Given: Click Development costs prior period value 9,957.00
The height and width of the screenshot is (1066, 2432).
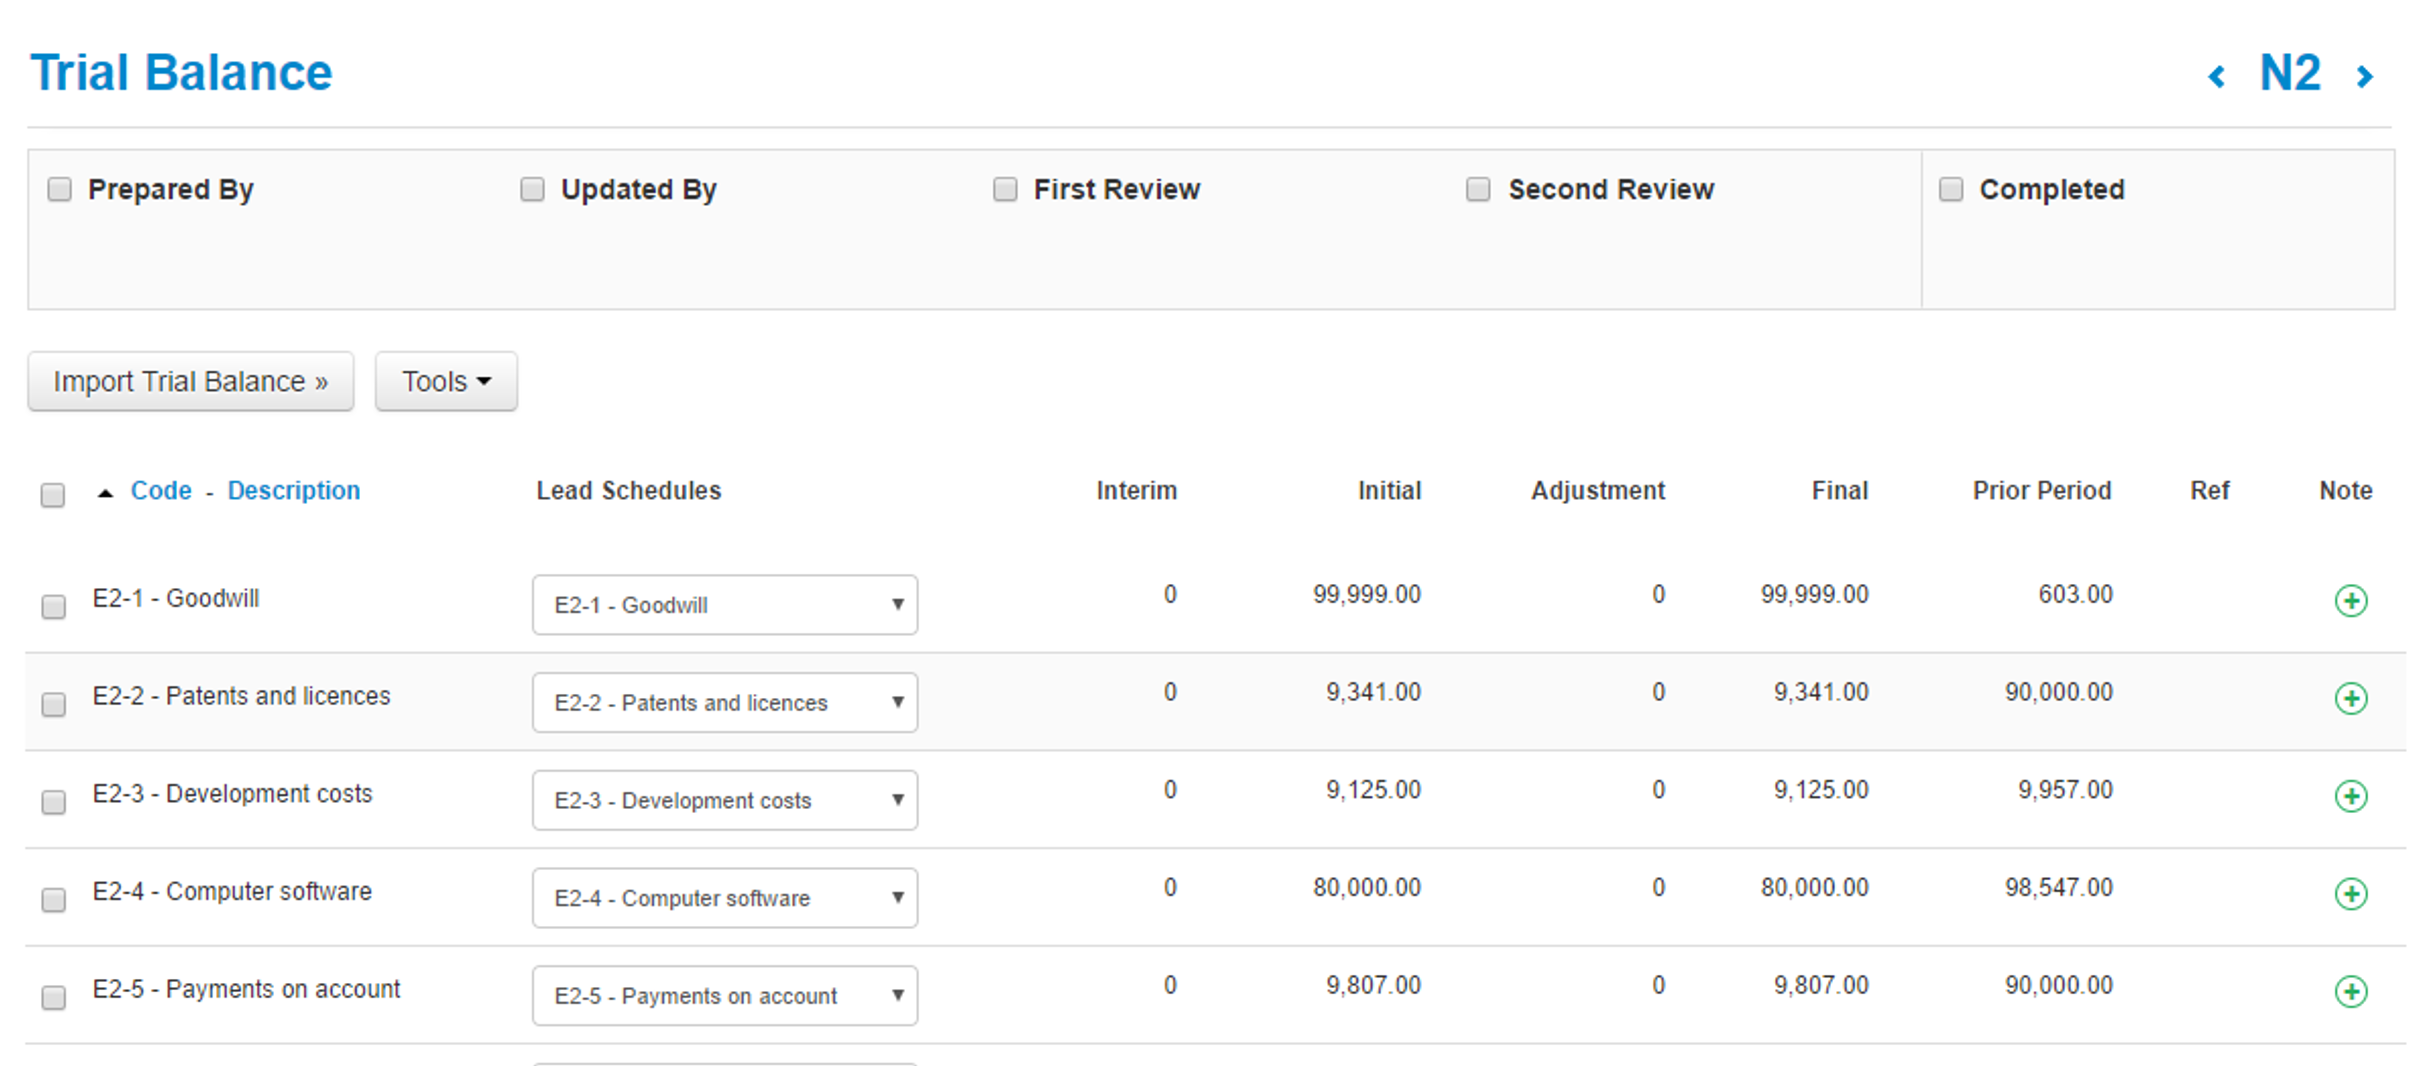Looking at the screenshot, I should click(x=2065, y=790).
